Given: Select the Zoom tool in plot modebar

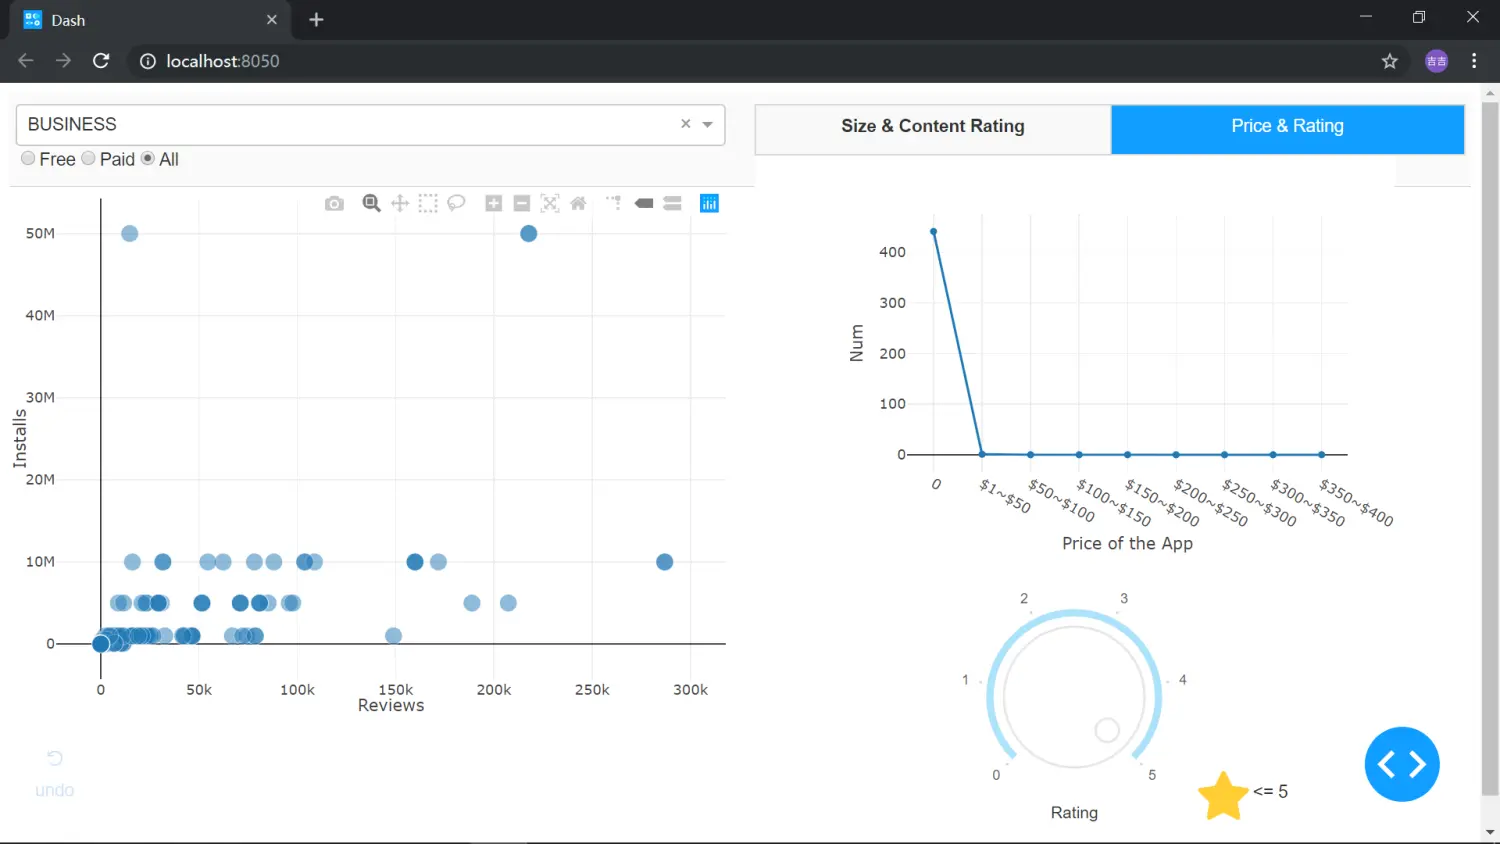Looking at the screenshot, I should point(371,203).
